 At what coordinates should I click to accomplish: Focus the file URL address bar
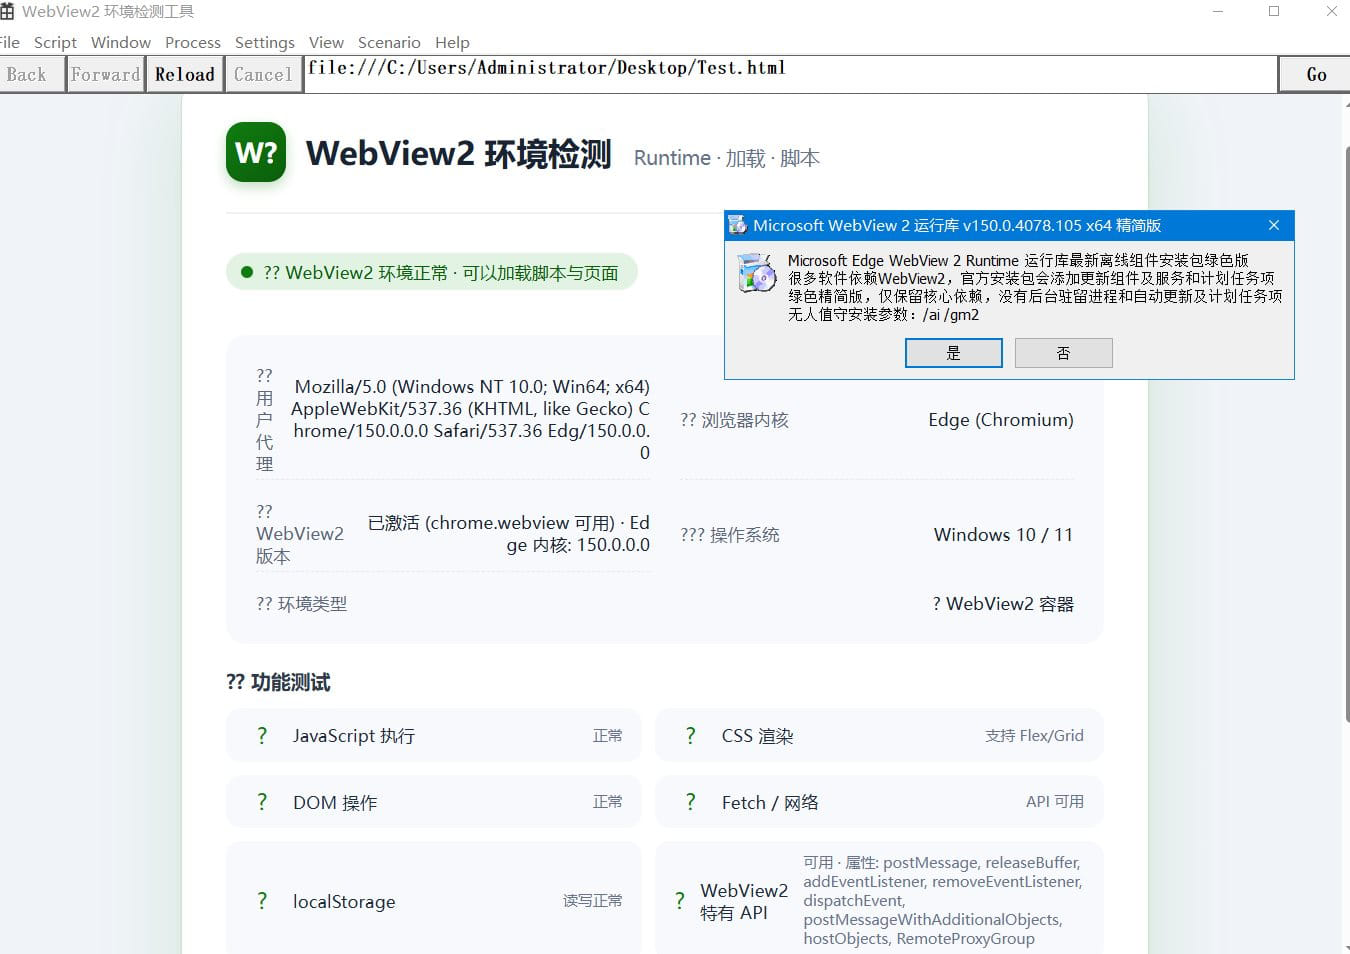coord(790,74)
